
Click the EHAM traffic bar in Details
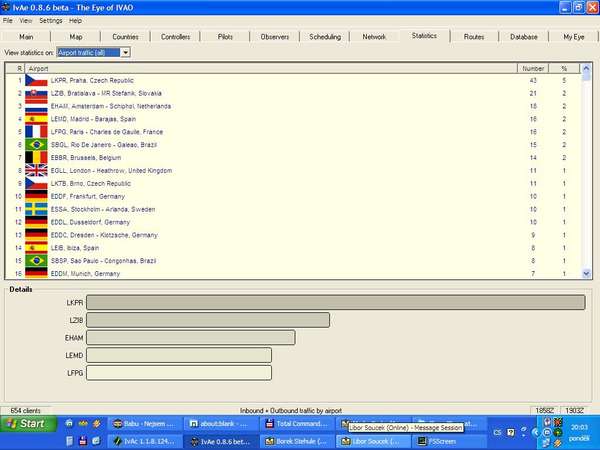(x=191, y=338)
